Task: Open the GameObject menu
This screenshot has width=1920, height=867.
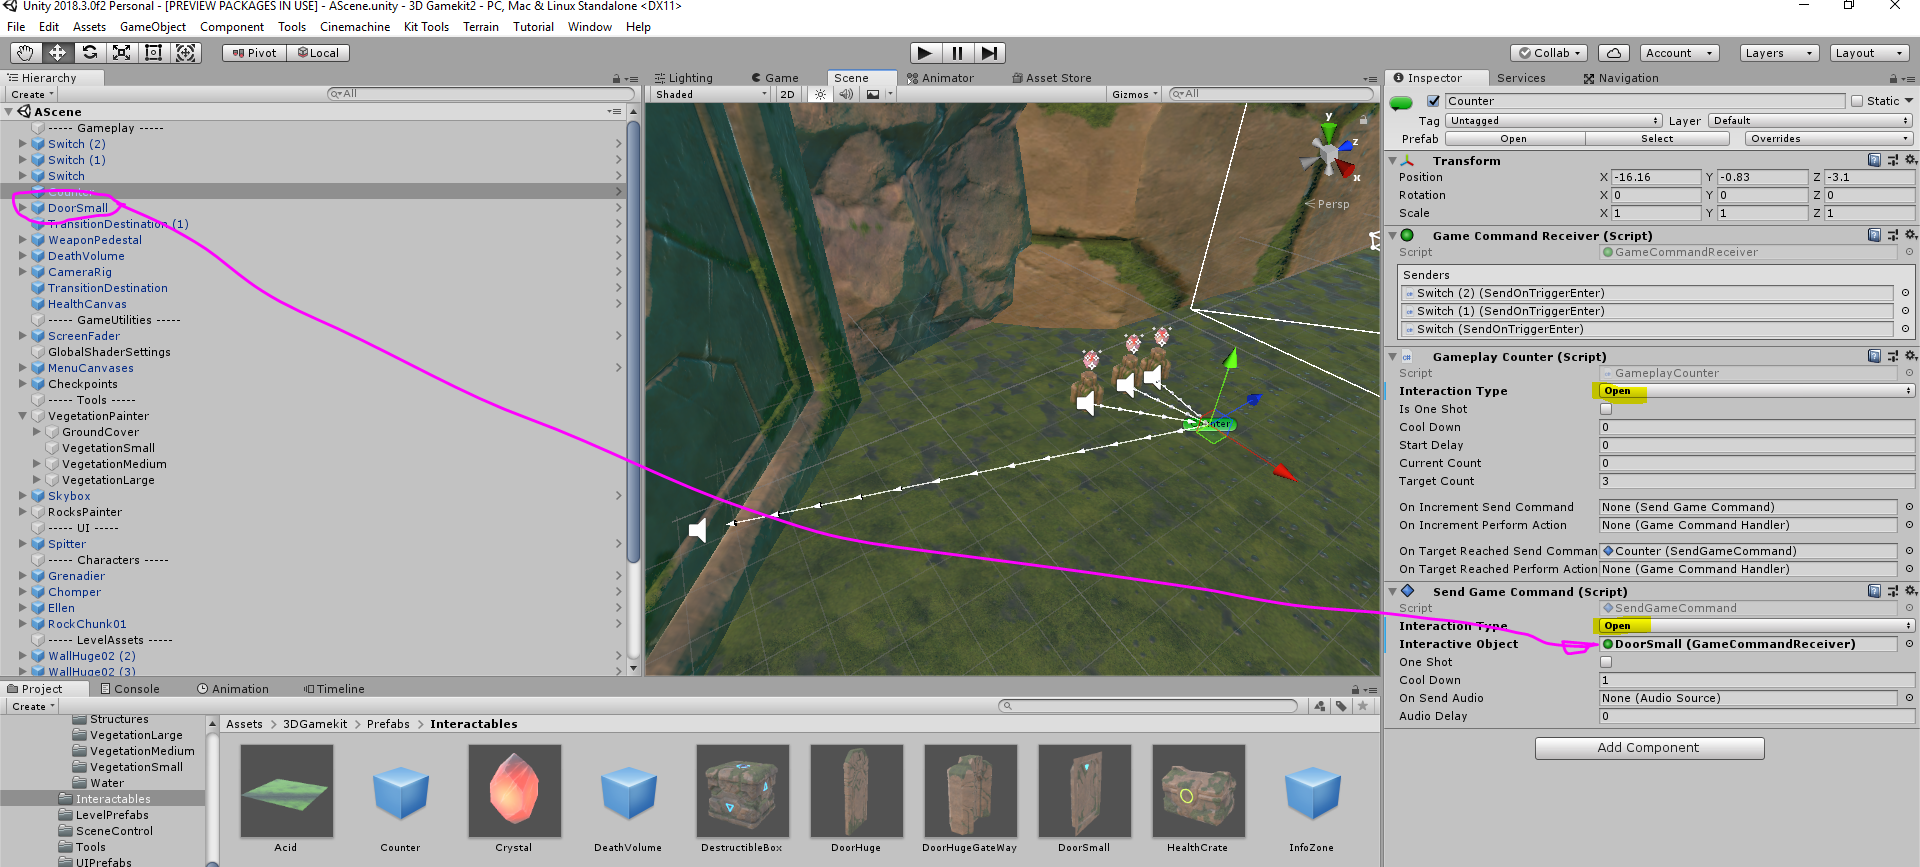Action: click(x=153, y=27)
